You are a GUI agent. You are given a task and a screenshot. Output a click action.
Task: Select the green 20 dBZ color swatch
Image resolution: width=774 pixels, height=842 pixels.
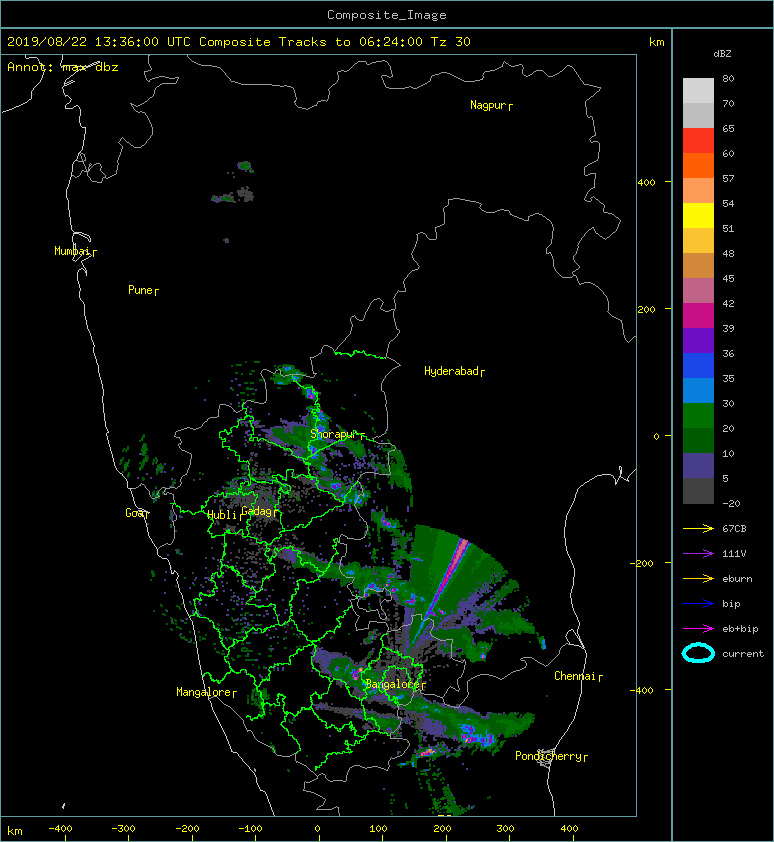pyautogui.click(x=698, y=416)
